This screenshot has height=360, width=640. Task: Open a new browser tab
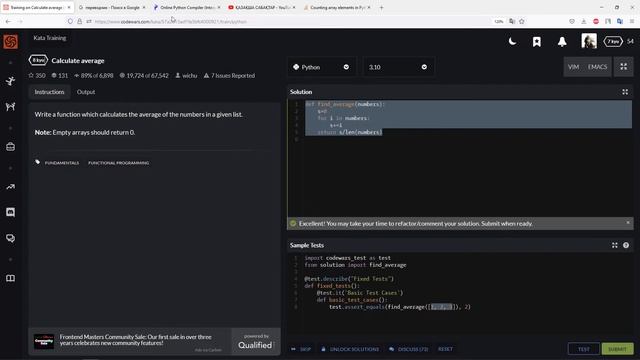381,7
